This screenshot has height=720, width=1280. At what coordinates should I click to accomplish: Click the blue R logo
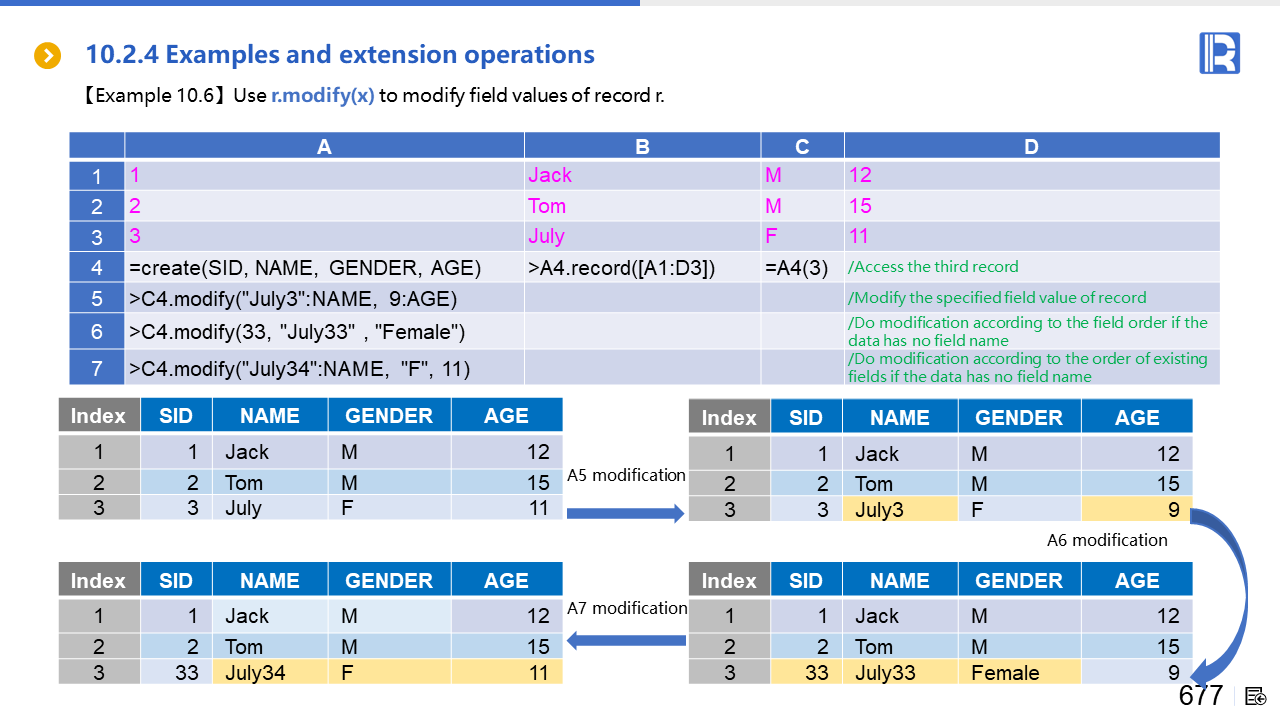[x=1219, y=53]
